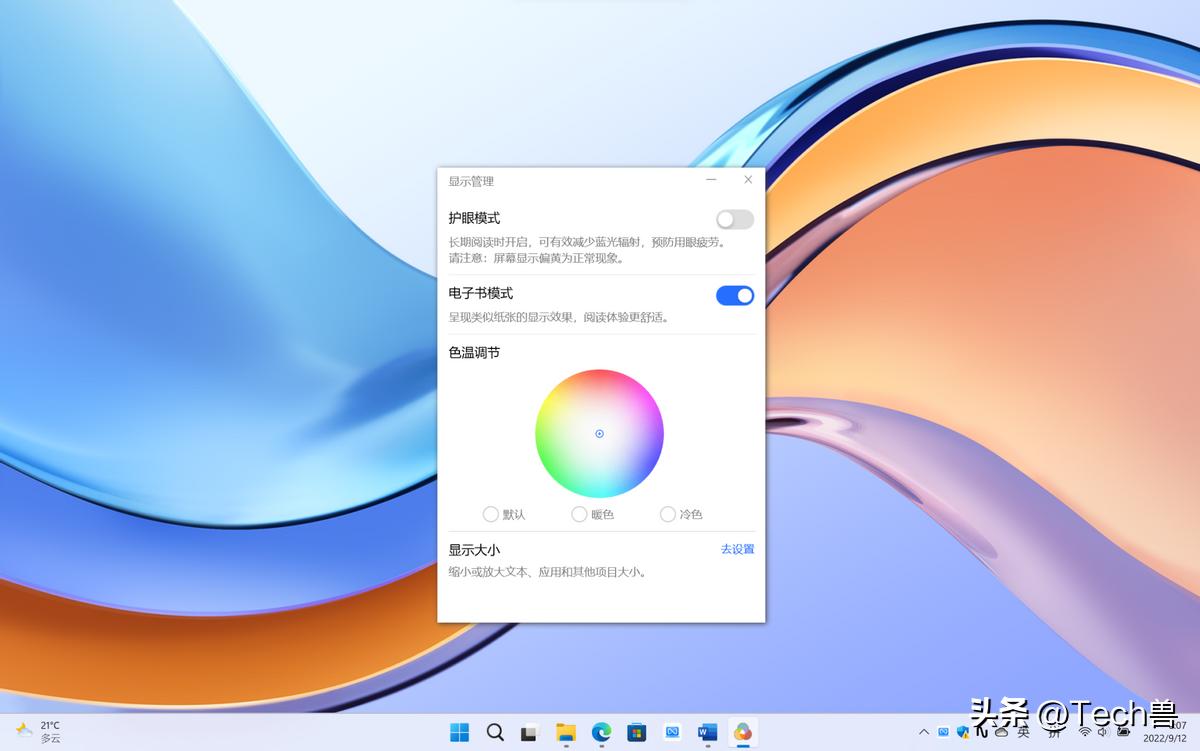Open the Start menu
This screenshot has width=1200, height=751.
[x=460, y=733]
